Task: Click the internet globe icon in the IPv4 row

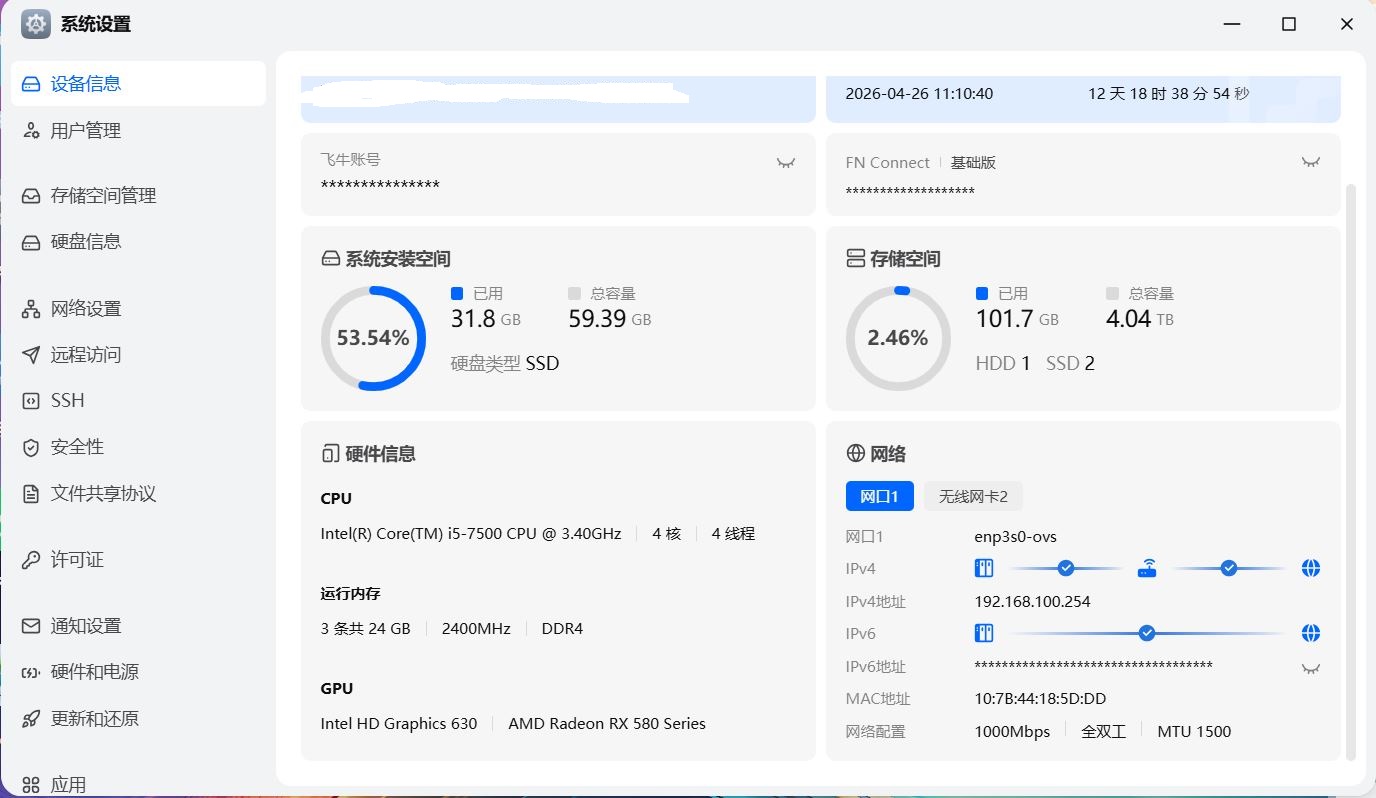Action: [1311, 569]
